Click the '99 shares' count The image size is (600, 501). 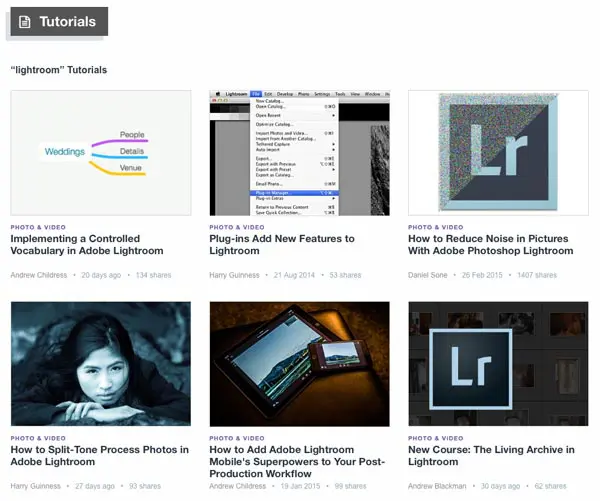pyautogui.click(x=351, y=486)
